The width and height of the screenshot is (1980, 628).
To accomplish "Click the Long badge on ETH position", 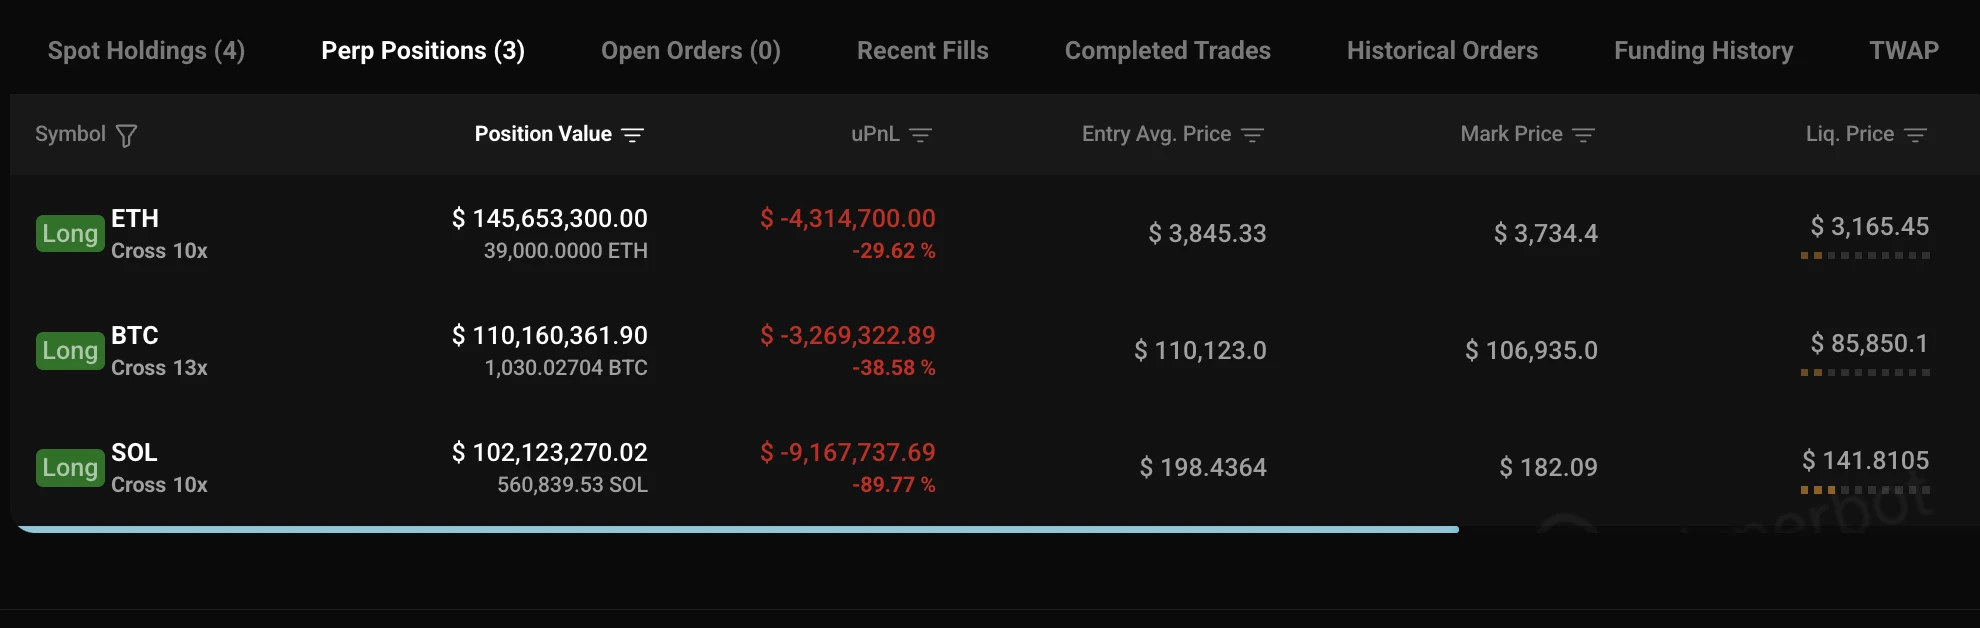I will (x=70, y=233).
